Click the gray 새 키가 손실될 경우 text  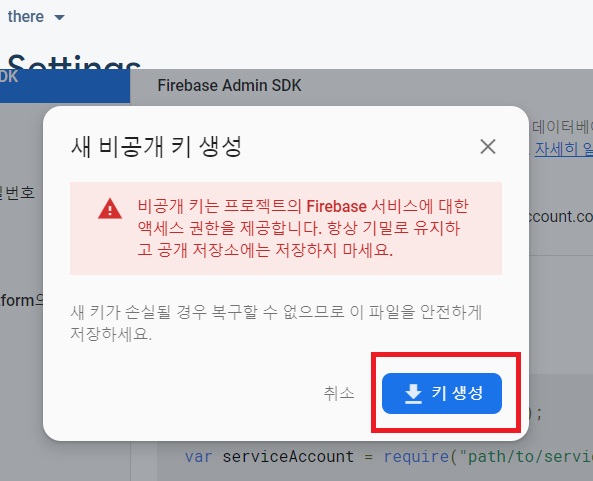pyautogui.click(x=276, y=323)
